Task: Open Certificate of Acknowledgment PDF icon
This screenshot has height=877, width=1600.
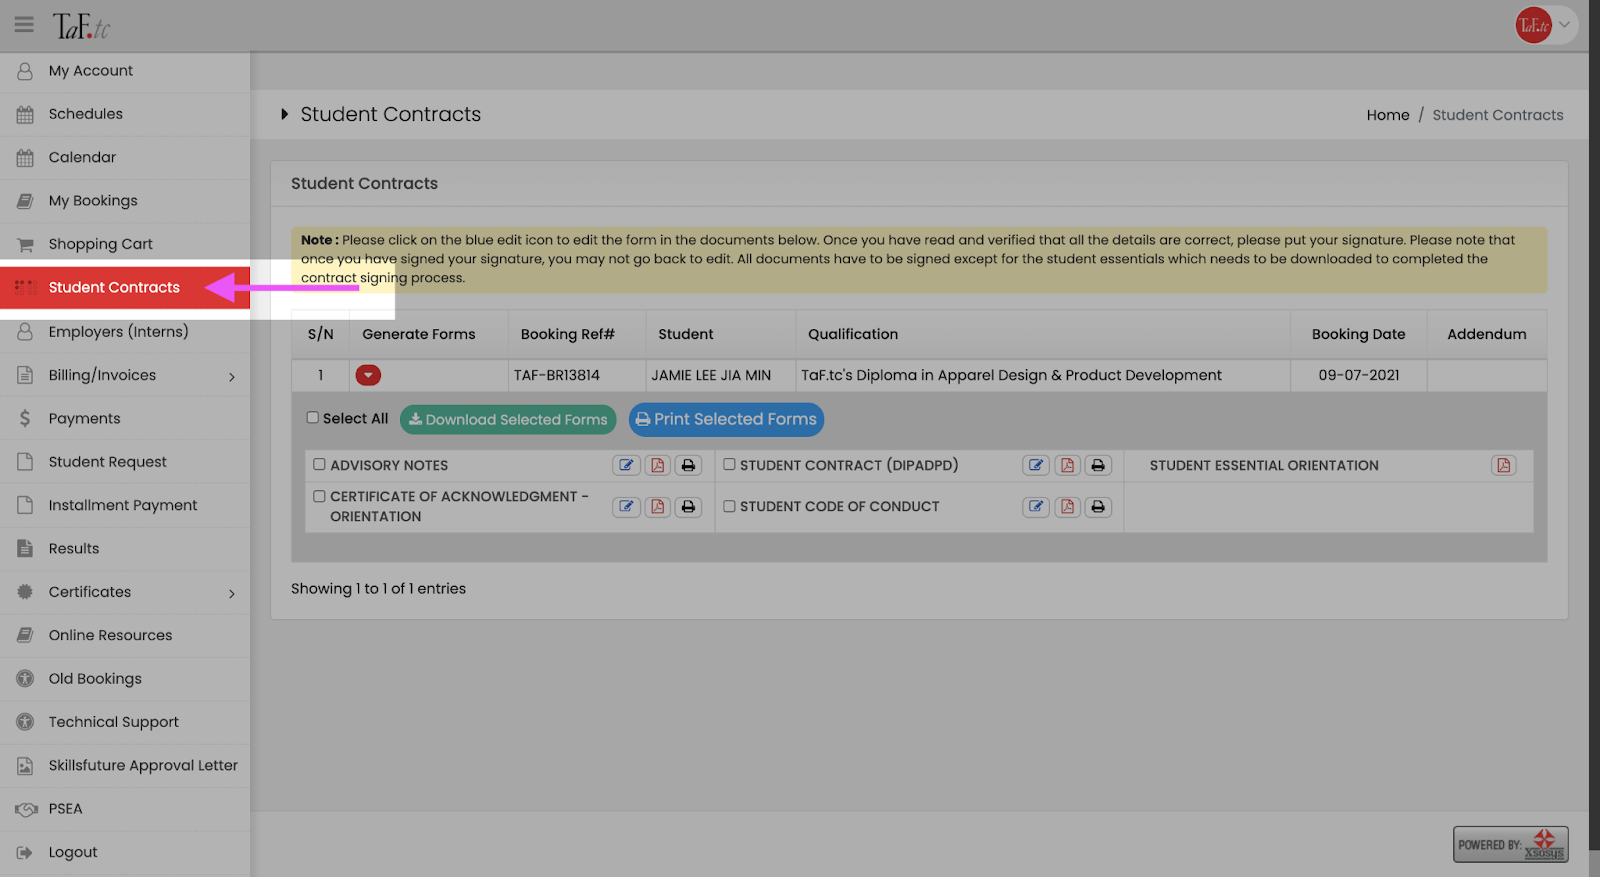Action: pyautogui.click(x=657, y=507)
